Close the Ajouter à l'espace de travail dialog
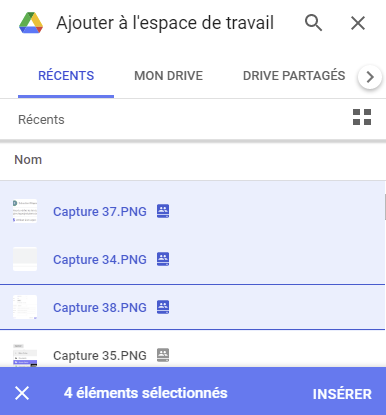 pos(358,23)
